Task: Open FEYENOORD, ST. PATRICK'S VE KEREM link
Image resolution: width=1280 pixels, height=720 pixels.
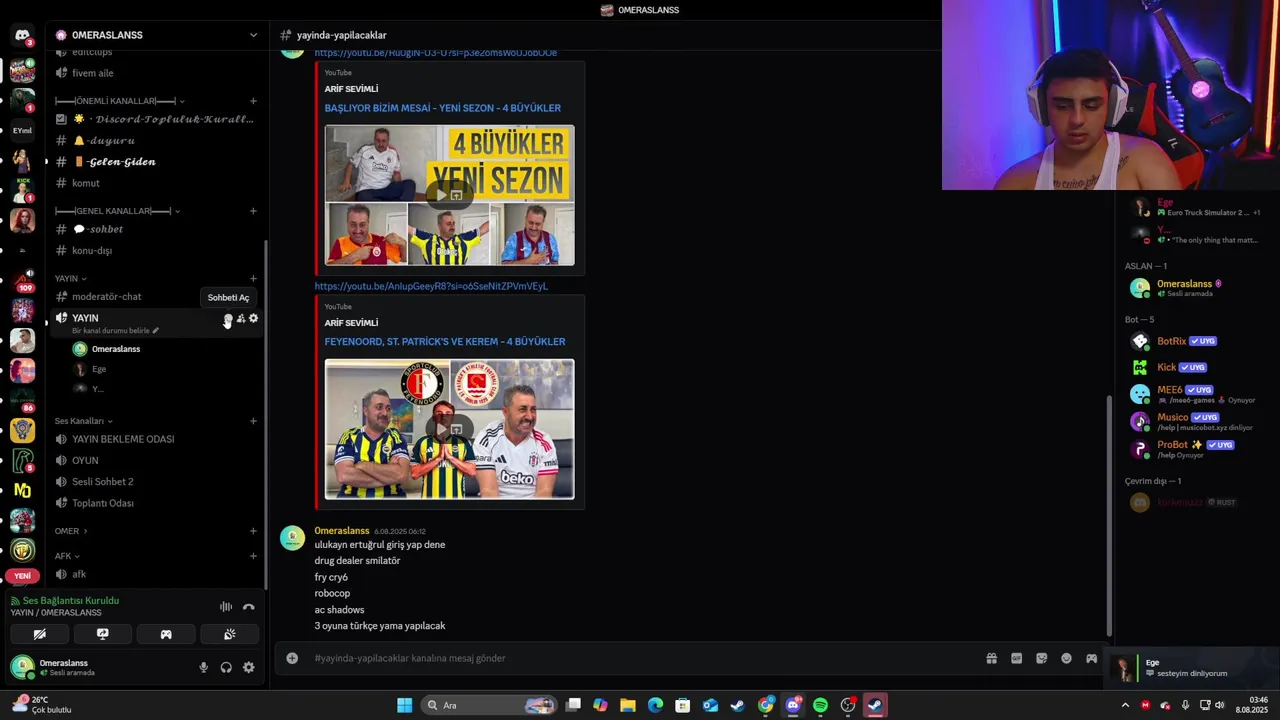Action: (444, 342)
